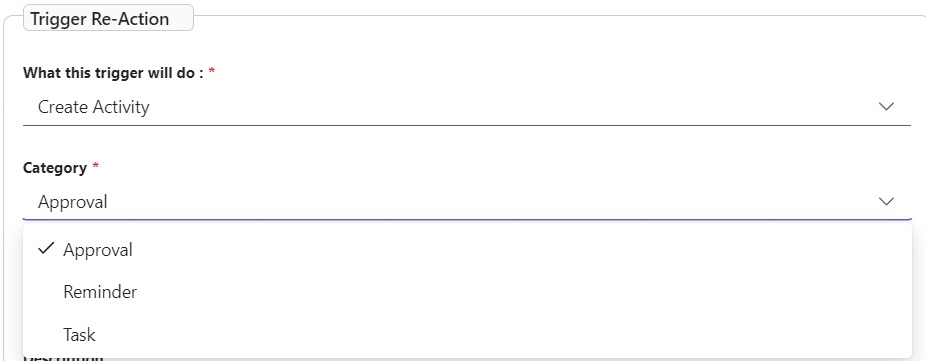Click the Approval value in Category field
Viewport: 926px width, 361px height.
[73, 202]
